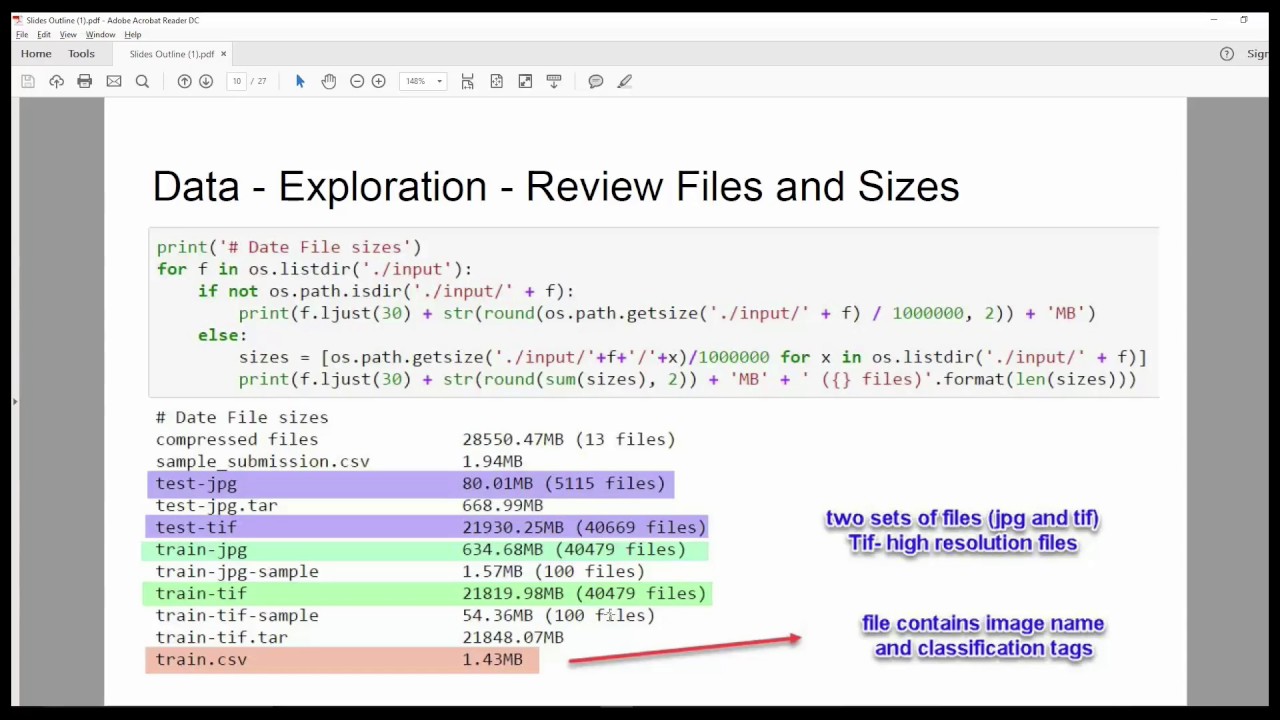Click the page number field showing 10
The height and width of the screenshot is (720, 1280).
pos(237,81)
